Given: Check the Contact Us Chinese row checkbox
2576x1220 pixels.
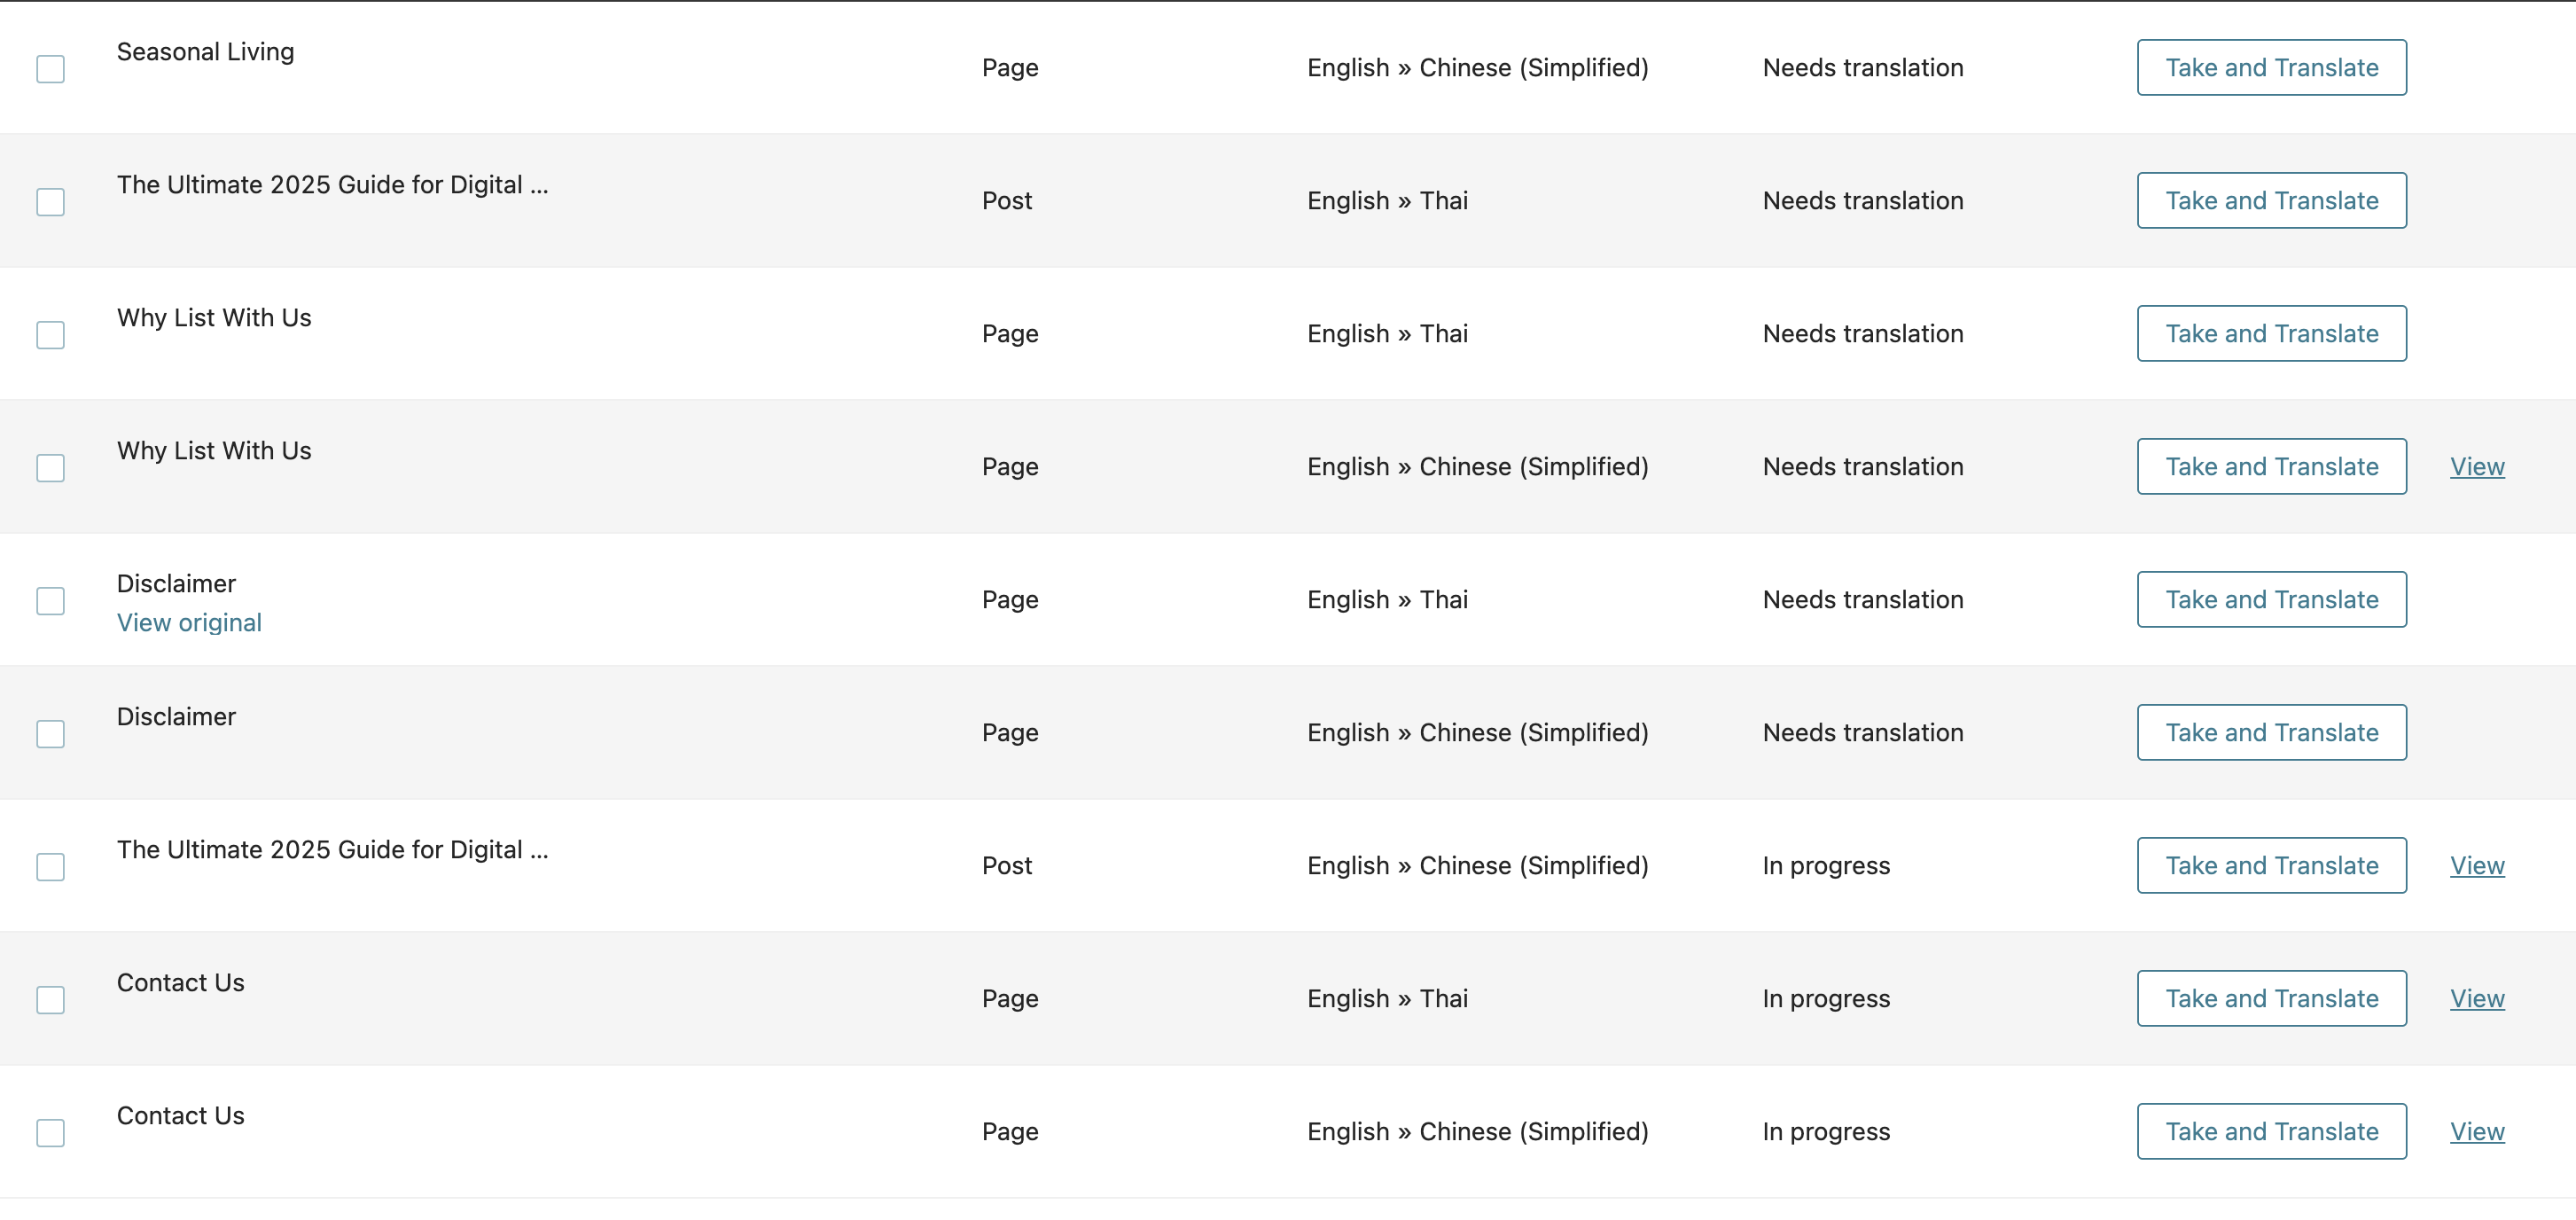Looking at the screenshot, I should [x=50, y=1133].
